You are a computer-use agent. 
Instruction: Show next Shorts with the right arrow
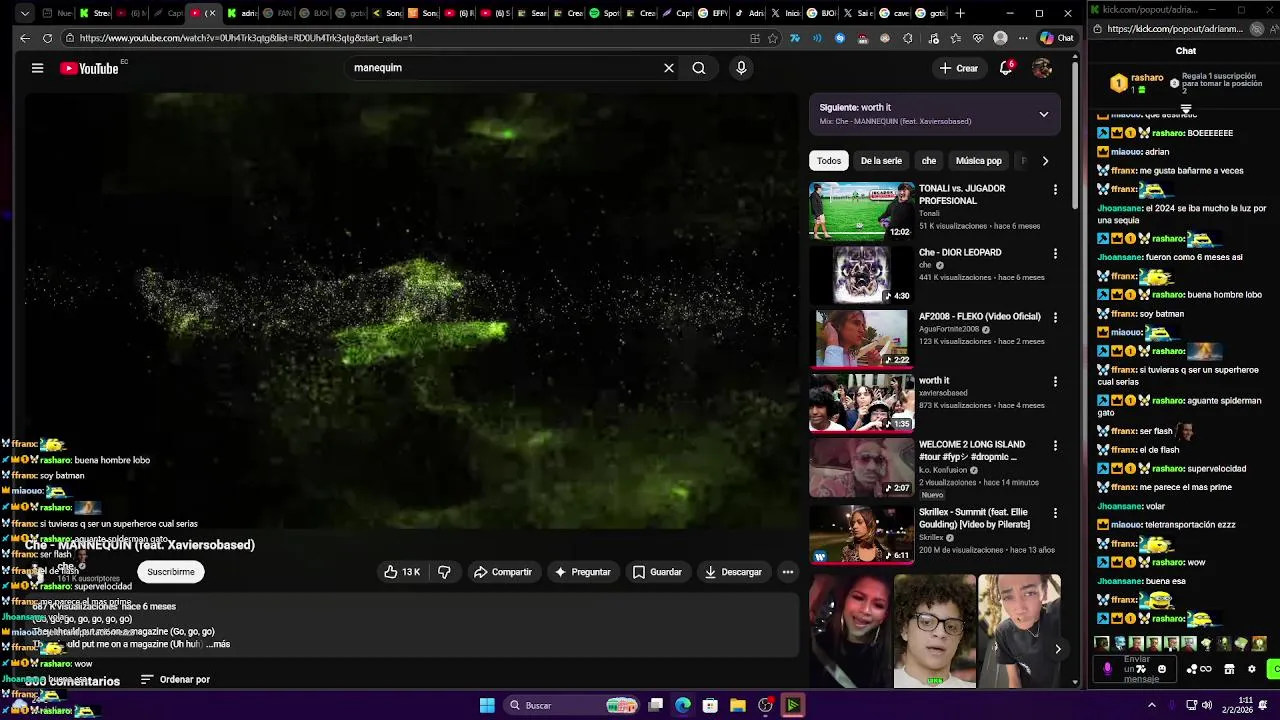click(x=1057, y=649)
